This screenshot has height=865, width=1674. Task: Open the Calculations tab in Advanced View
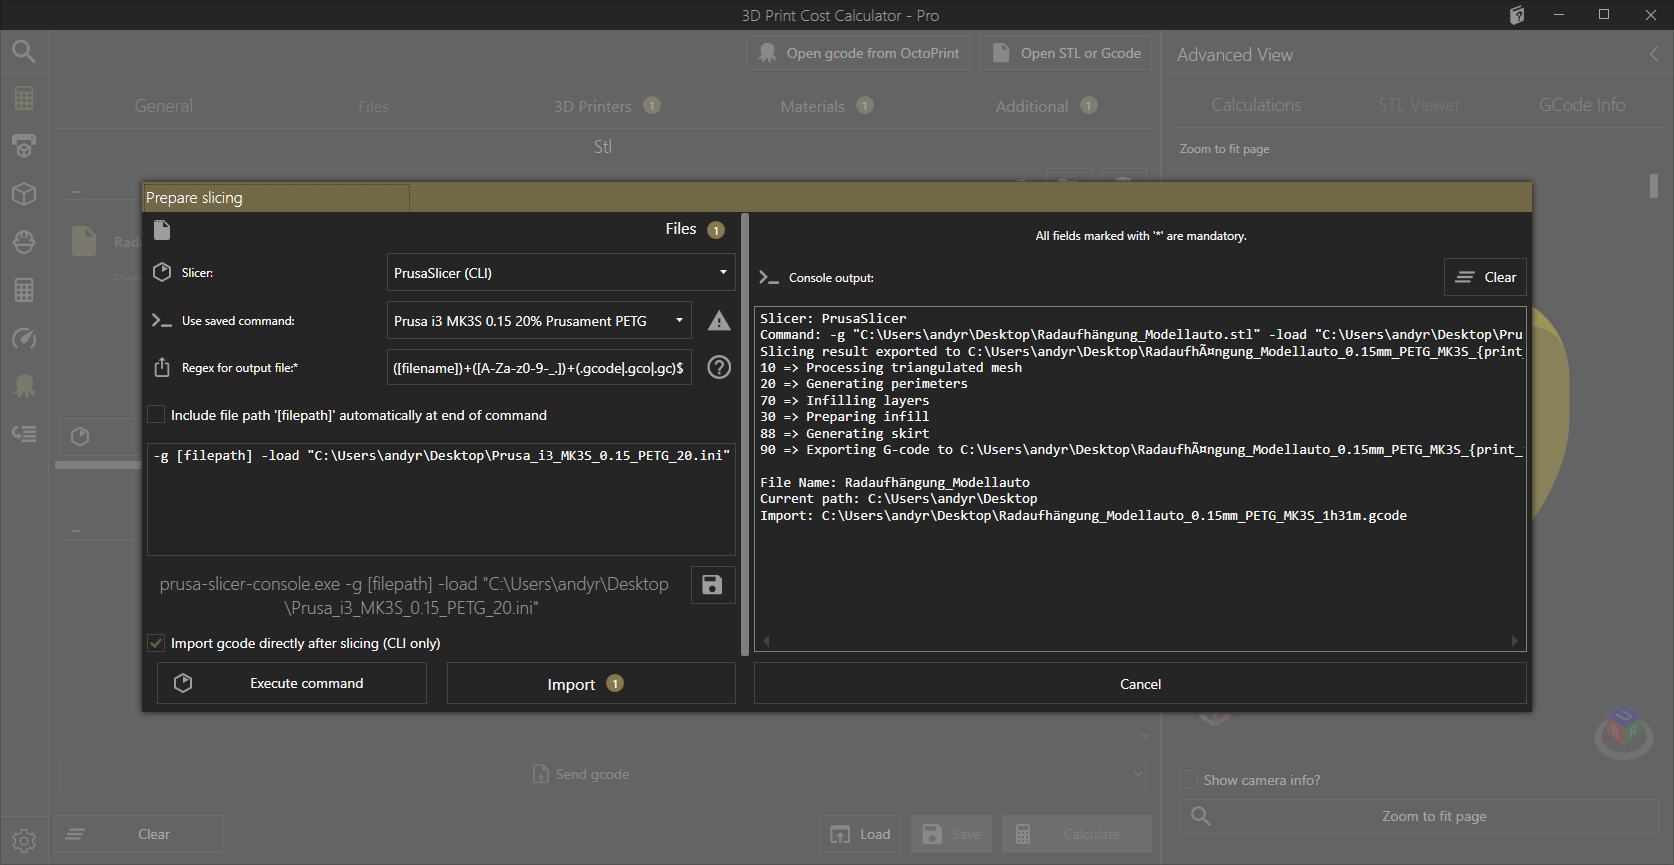[x=1256, y=105]
